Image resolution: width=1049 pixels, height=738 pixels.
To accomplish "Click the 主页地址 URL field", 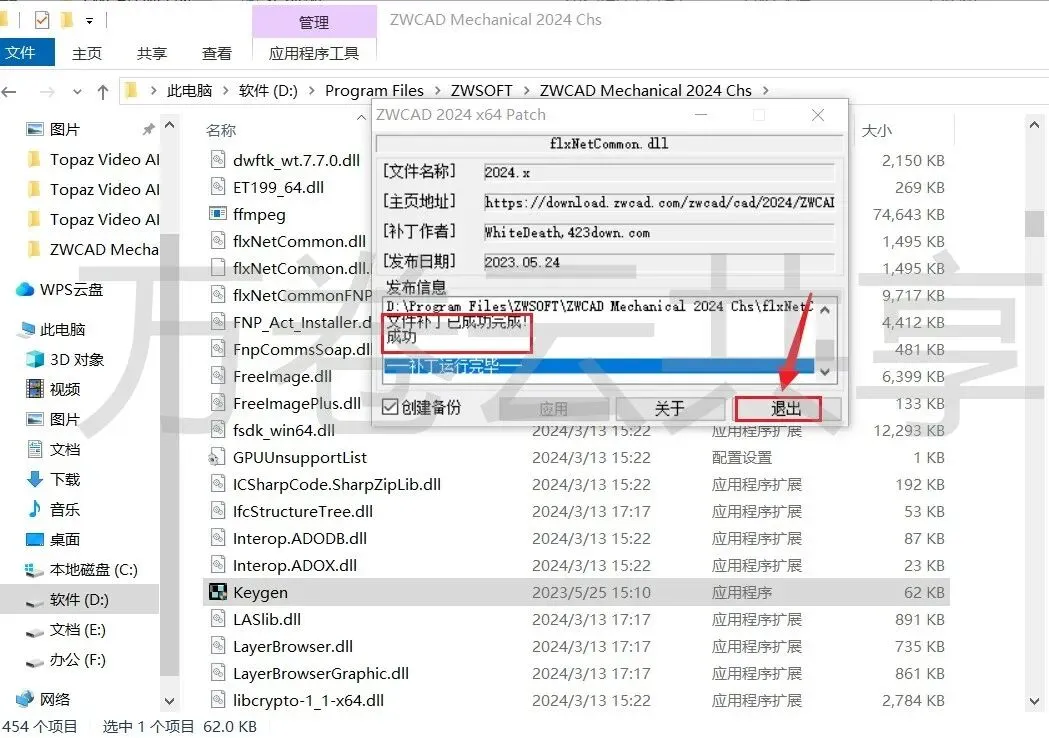I will coord(659,202).
